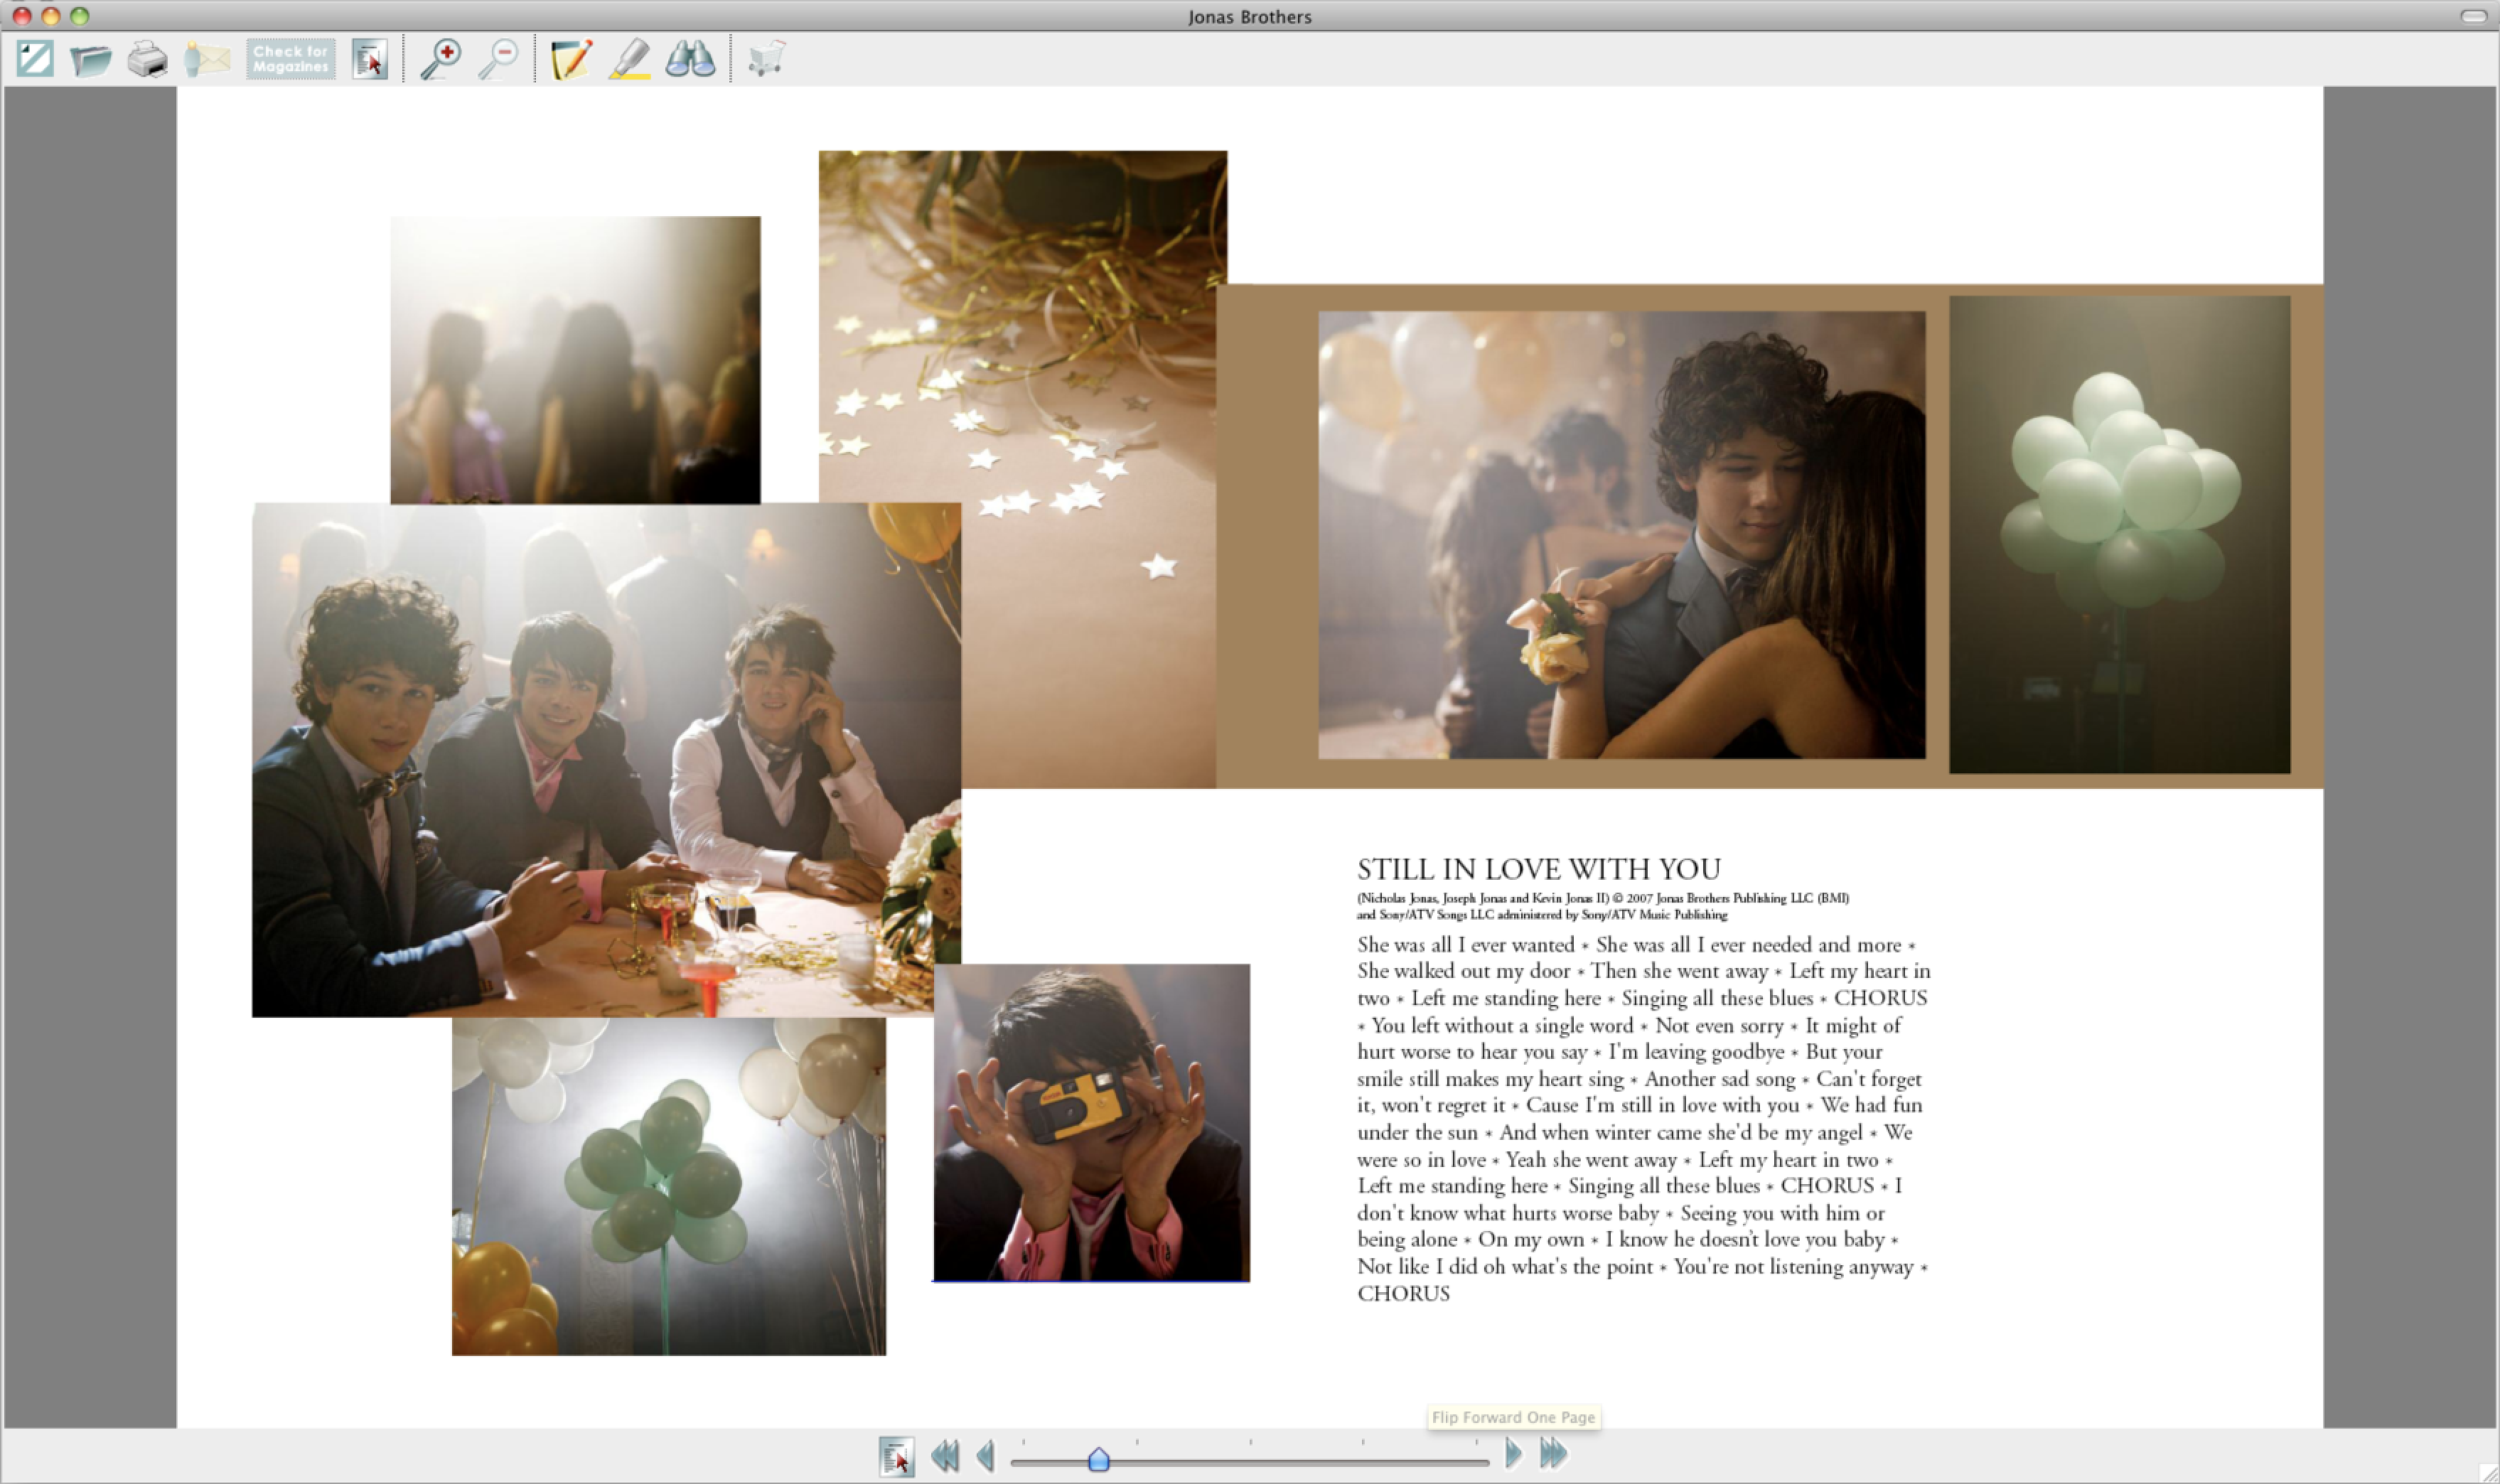Viewport: 2500px width, 1484px height.
Task: Click the page and cursor icon in the bottom bar
Action: (x=897, y=1456)
